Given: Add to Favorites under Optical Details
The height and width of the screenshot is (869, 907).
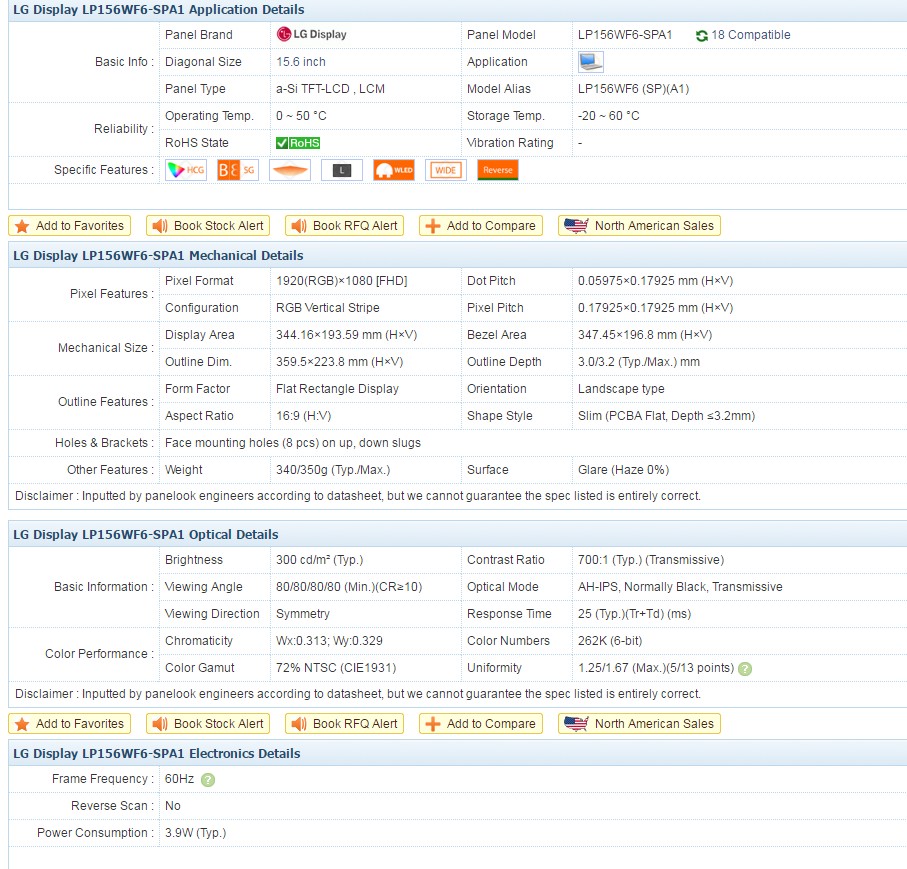Looking at the screenshot, I should pyautogui.click(x=69, y=724).
